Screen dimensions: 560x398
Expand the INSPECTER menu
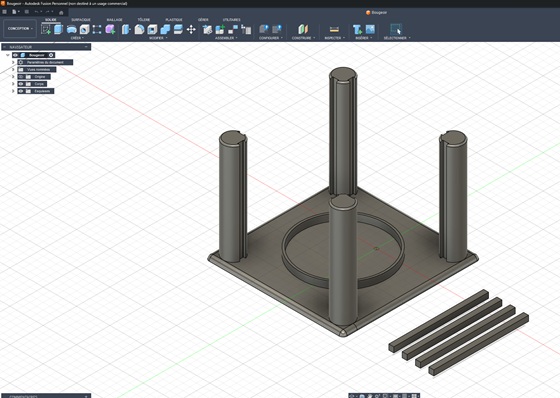pos(334,38)
